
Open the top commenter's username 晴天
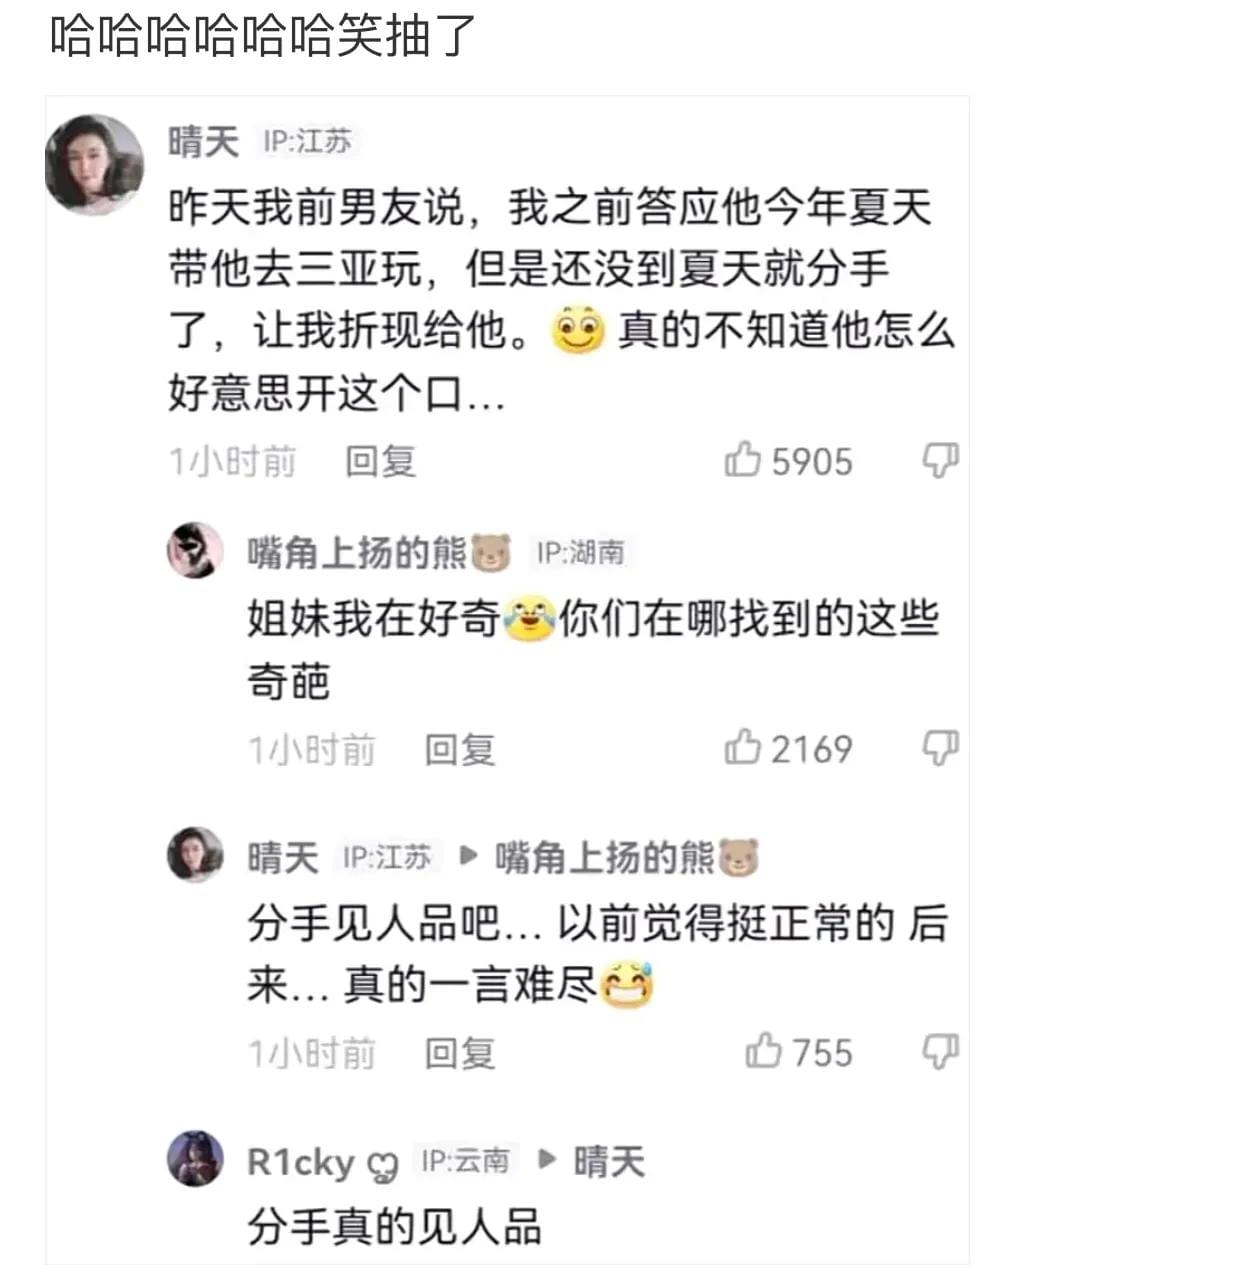204,141
